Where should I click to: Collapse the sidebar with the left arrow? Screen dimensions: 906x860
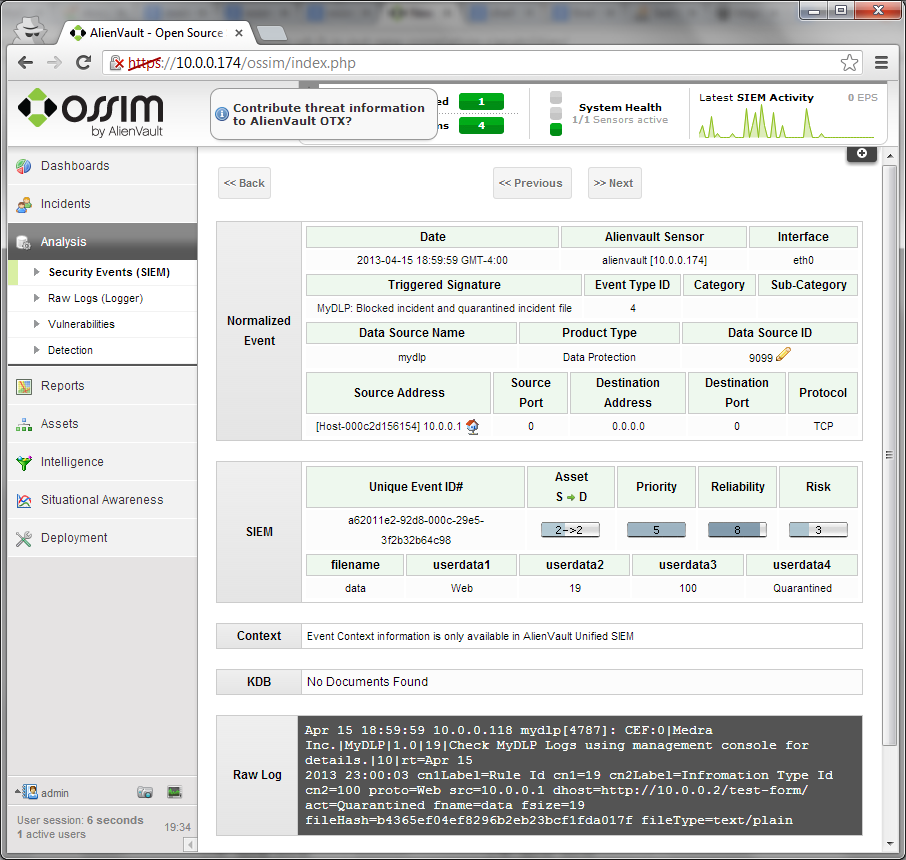pos(190,845)
